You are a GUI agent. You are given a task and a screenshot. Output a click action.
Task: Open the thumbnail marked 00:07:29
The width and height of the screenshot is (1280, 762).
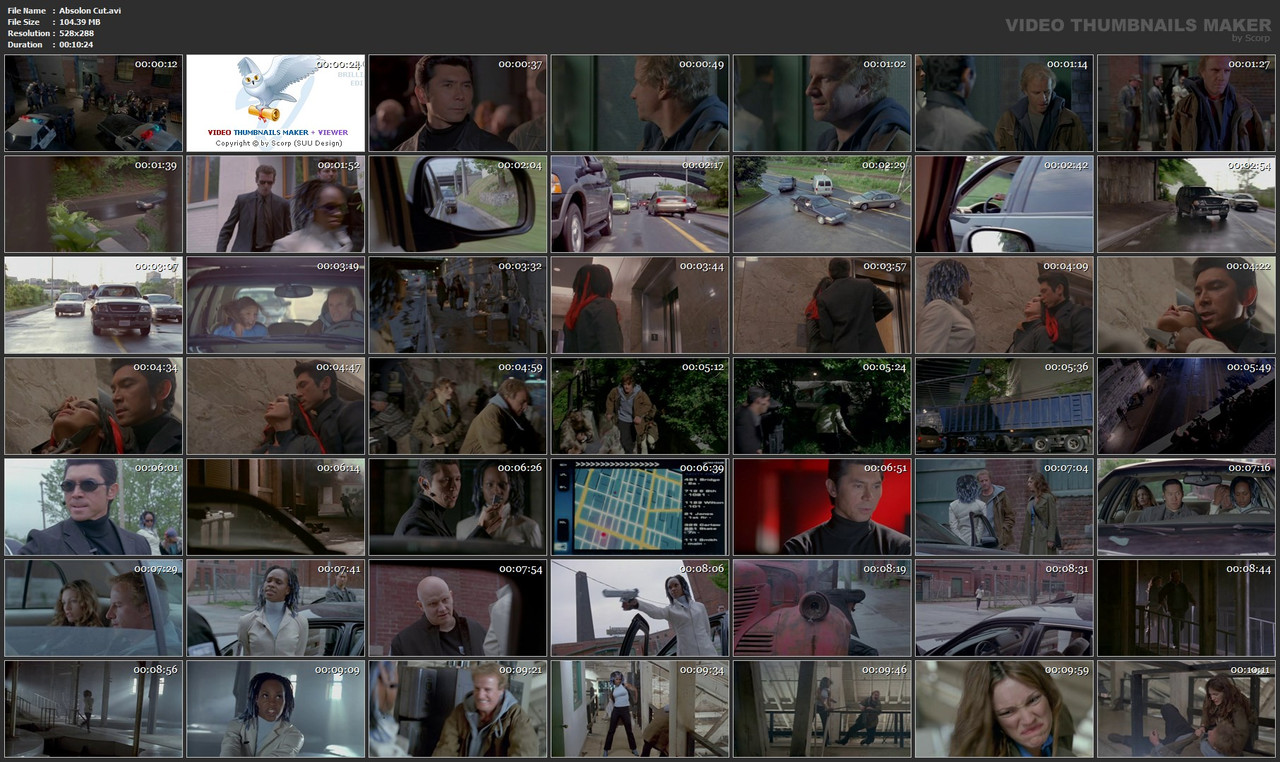(94, 608)
